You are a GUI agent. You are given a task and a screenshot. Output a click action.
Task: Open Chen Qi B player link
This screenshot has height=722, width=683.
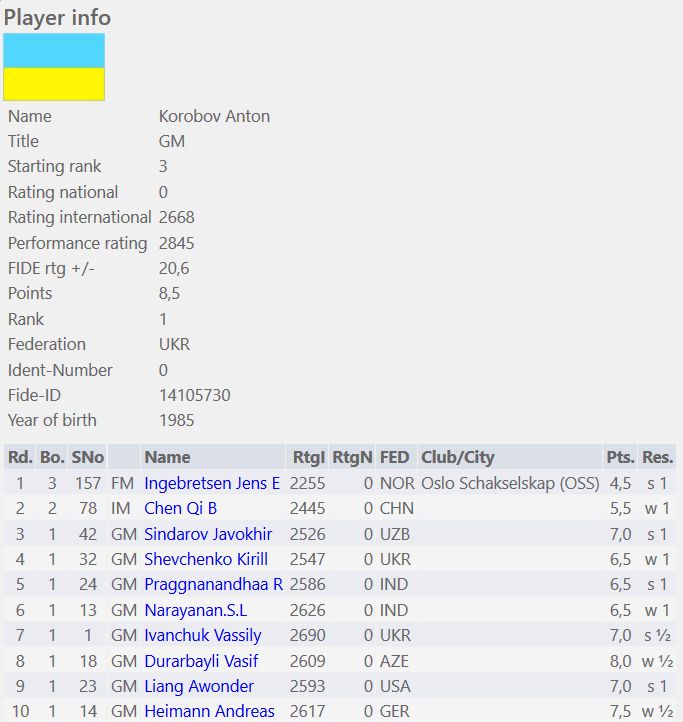[178, 508]
